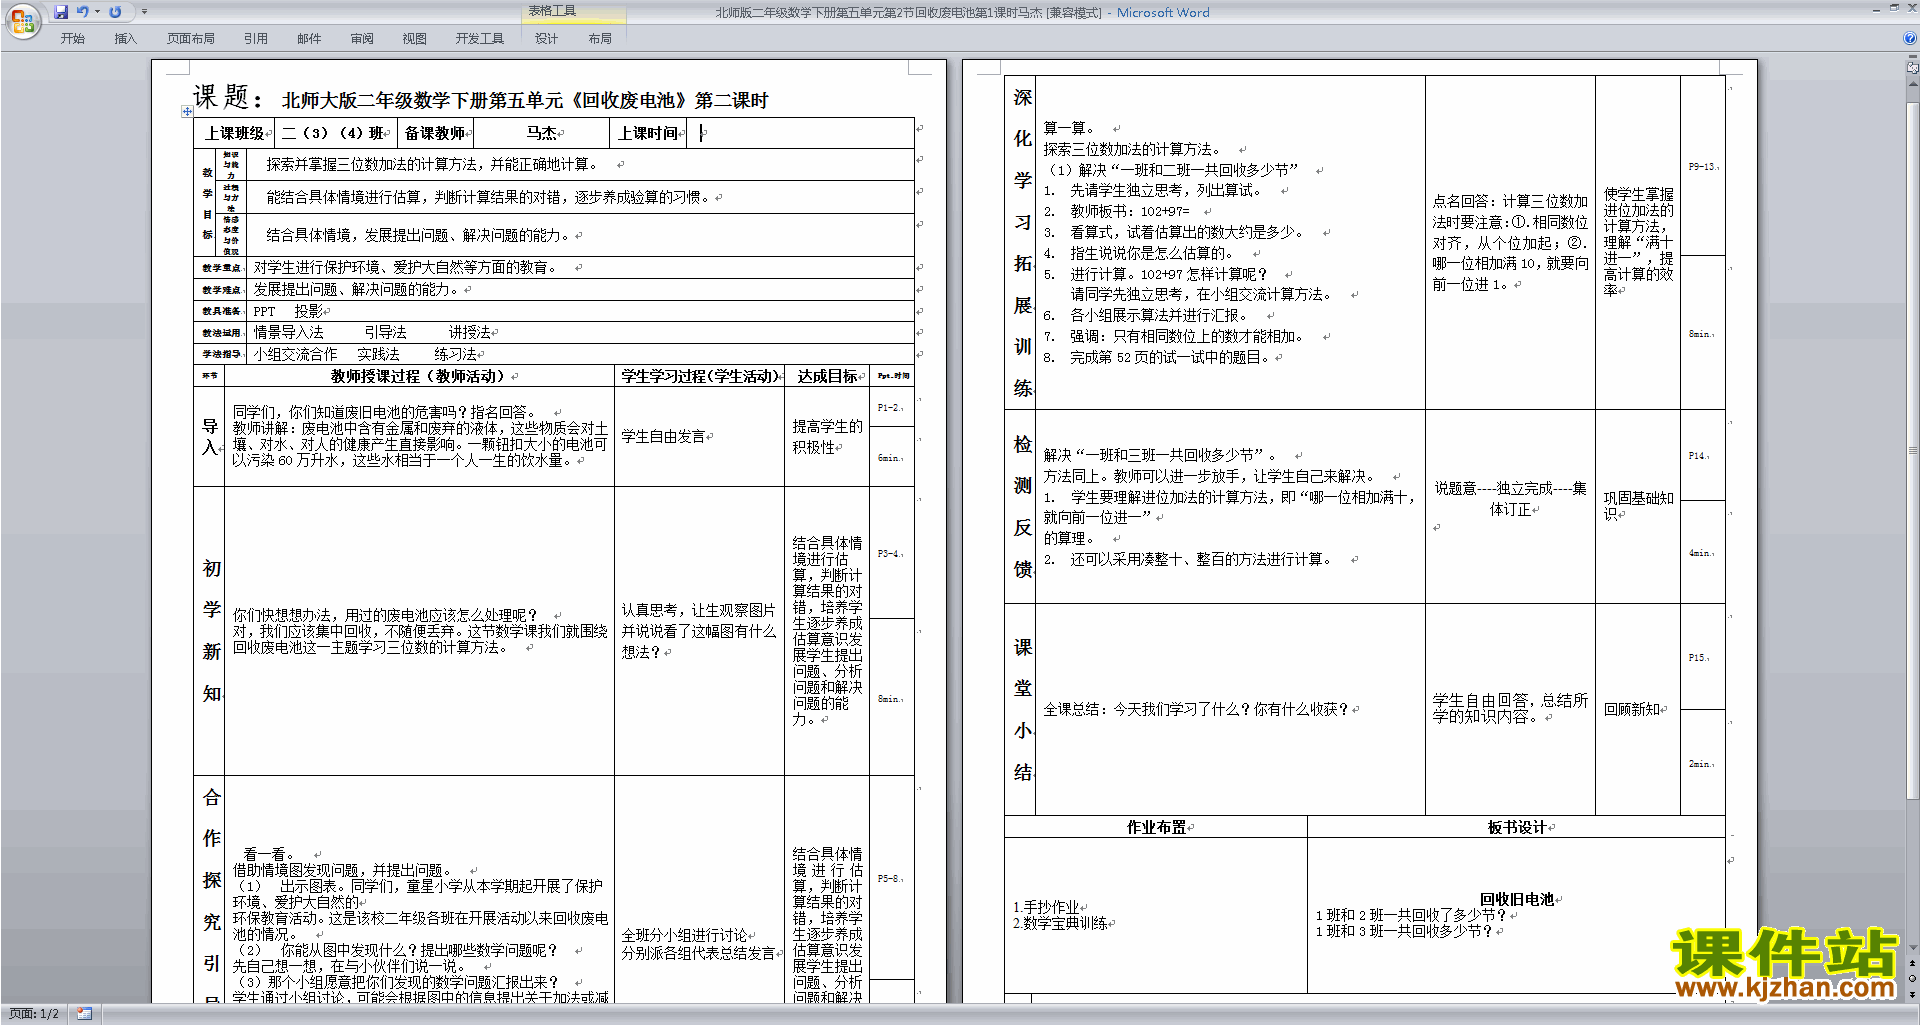Click the 巩固基础知识 cell
This screenshot has width=1920, height=1025.
click(x=1638, y=505)
